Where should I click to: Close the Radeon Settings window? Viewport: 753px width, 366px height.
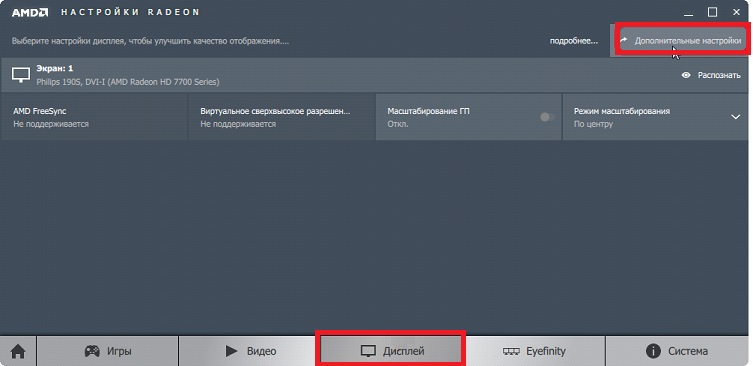(x=737, y=12)
